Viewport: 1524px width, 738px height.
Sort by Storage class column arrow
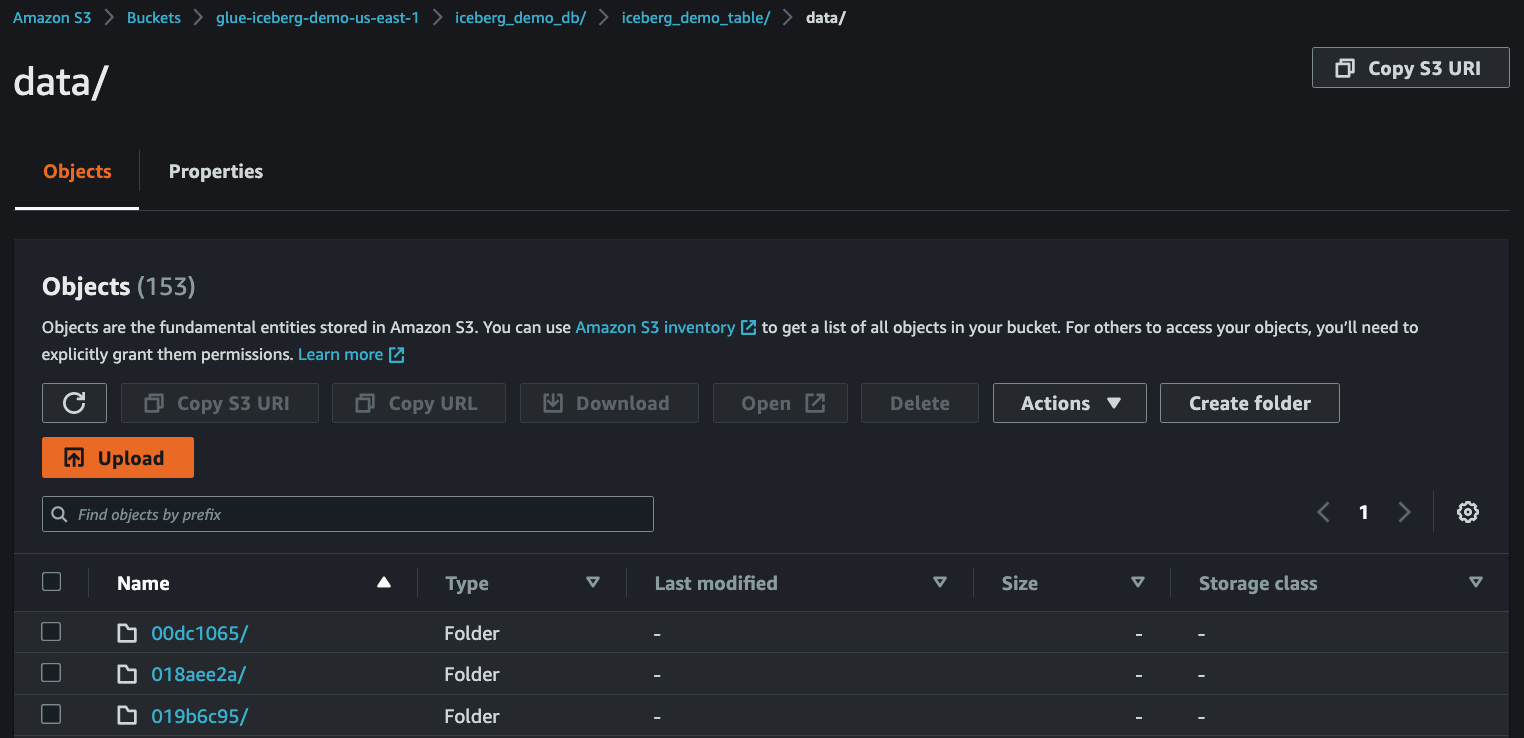click(x=1476, y=582)
